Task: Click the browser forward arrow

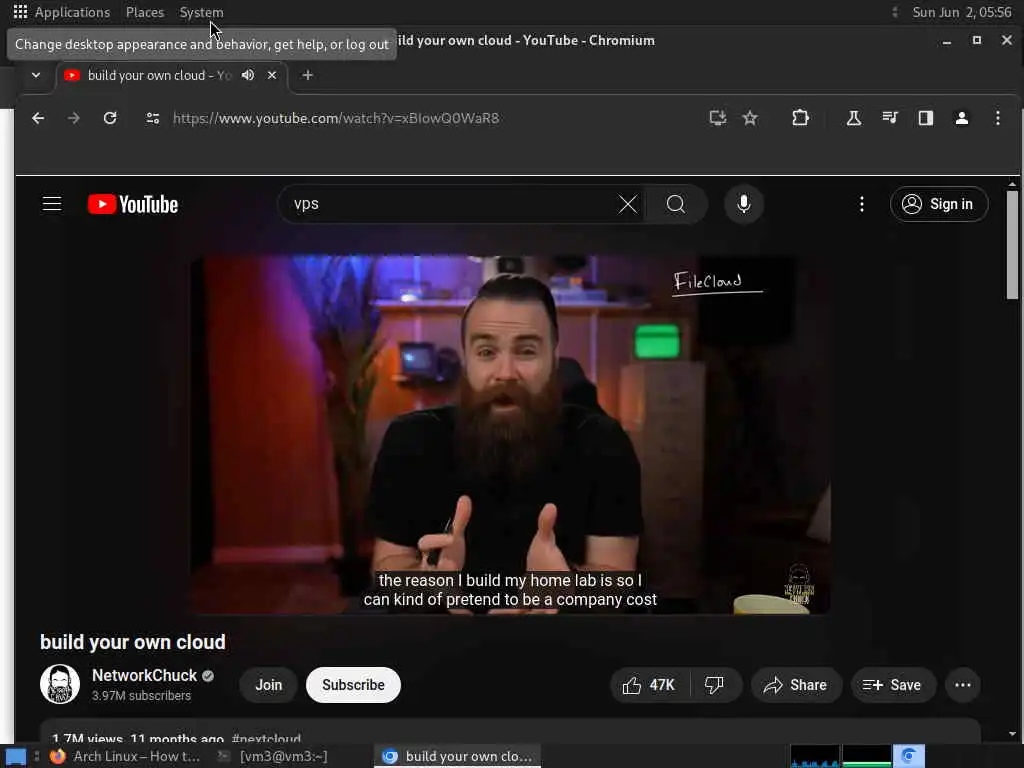Action: click(74, 118)
